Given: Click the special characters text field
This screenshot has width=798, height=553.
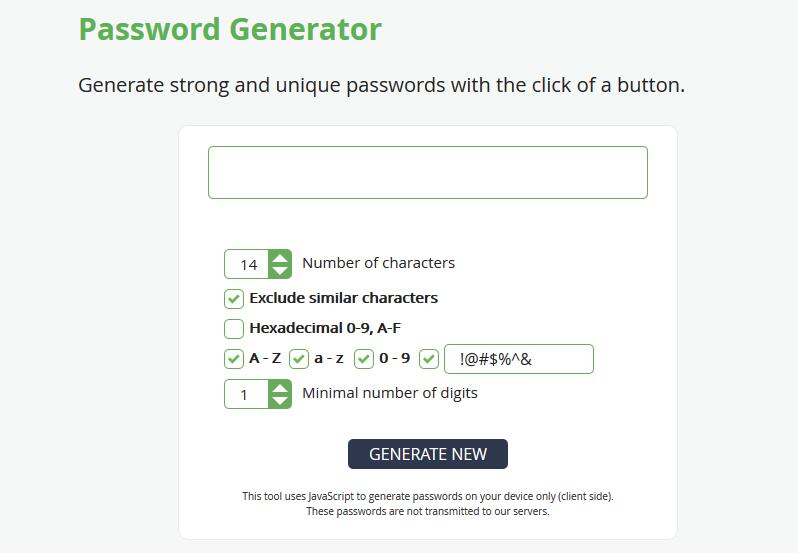Looking at the screenshot, I should (519, 359).
